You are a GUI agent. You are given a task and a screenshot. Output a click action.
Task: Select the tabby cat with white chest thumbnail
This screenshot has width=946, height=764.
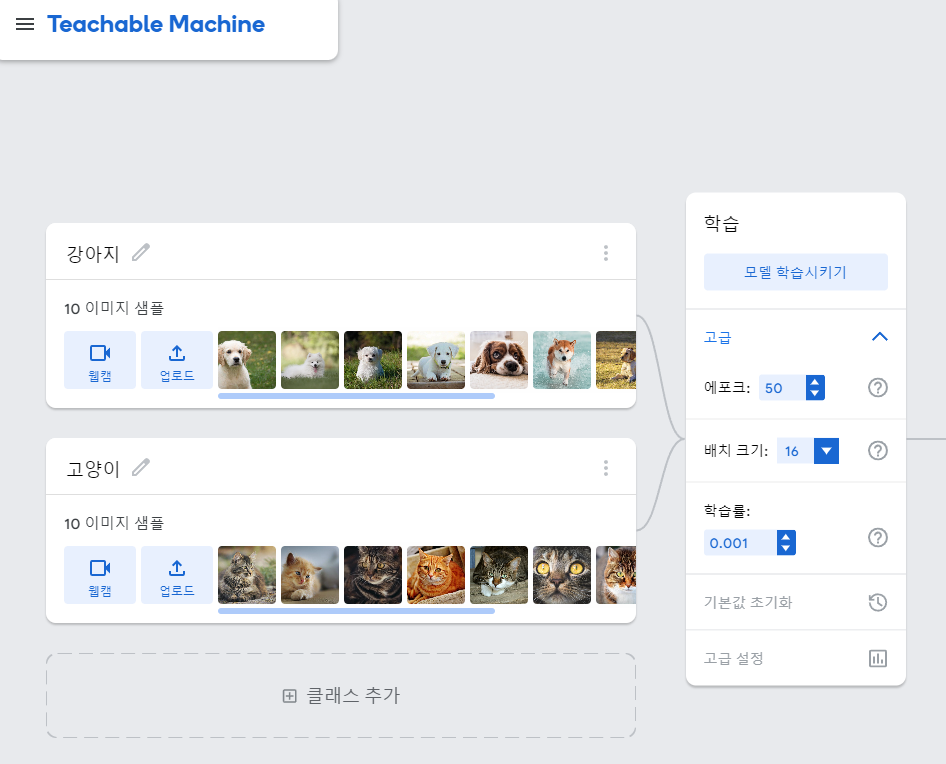(x=499, y=575)
